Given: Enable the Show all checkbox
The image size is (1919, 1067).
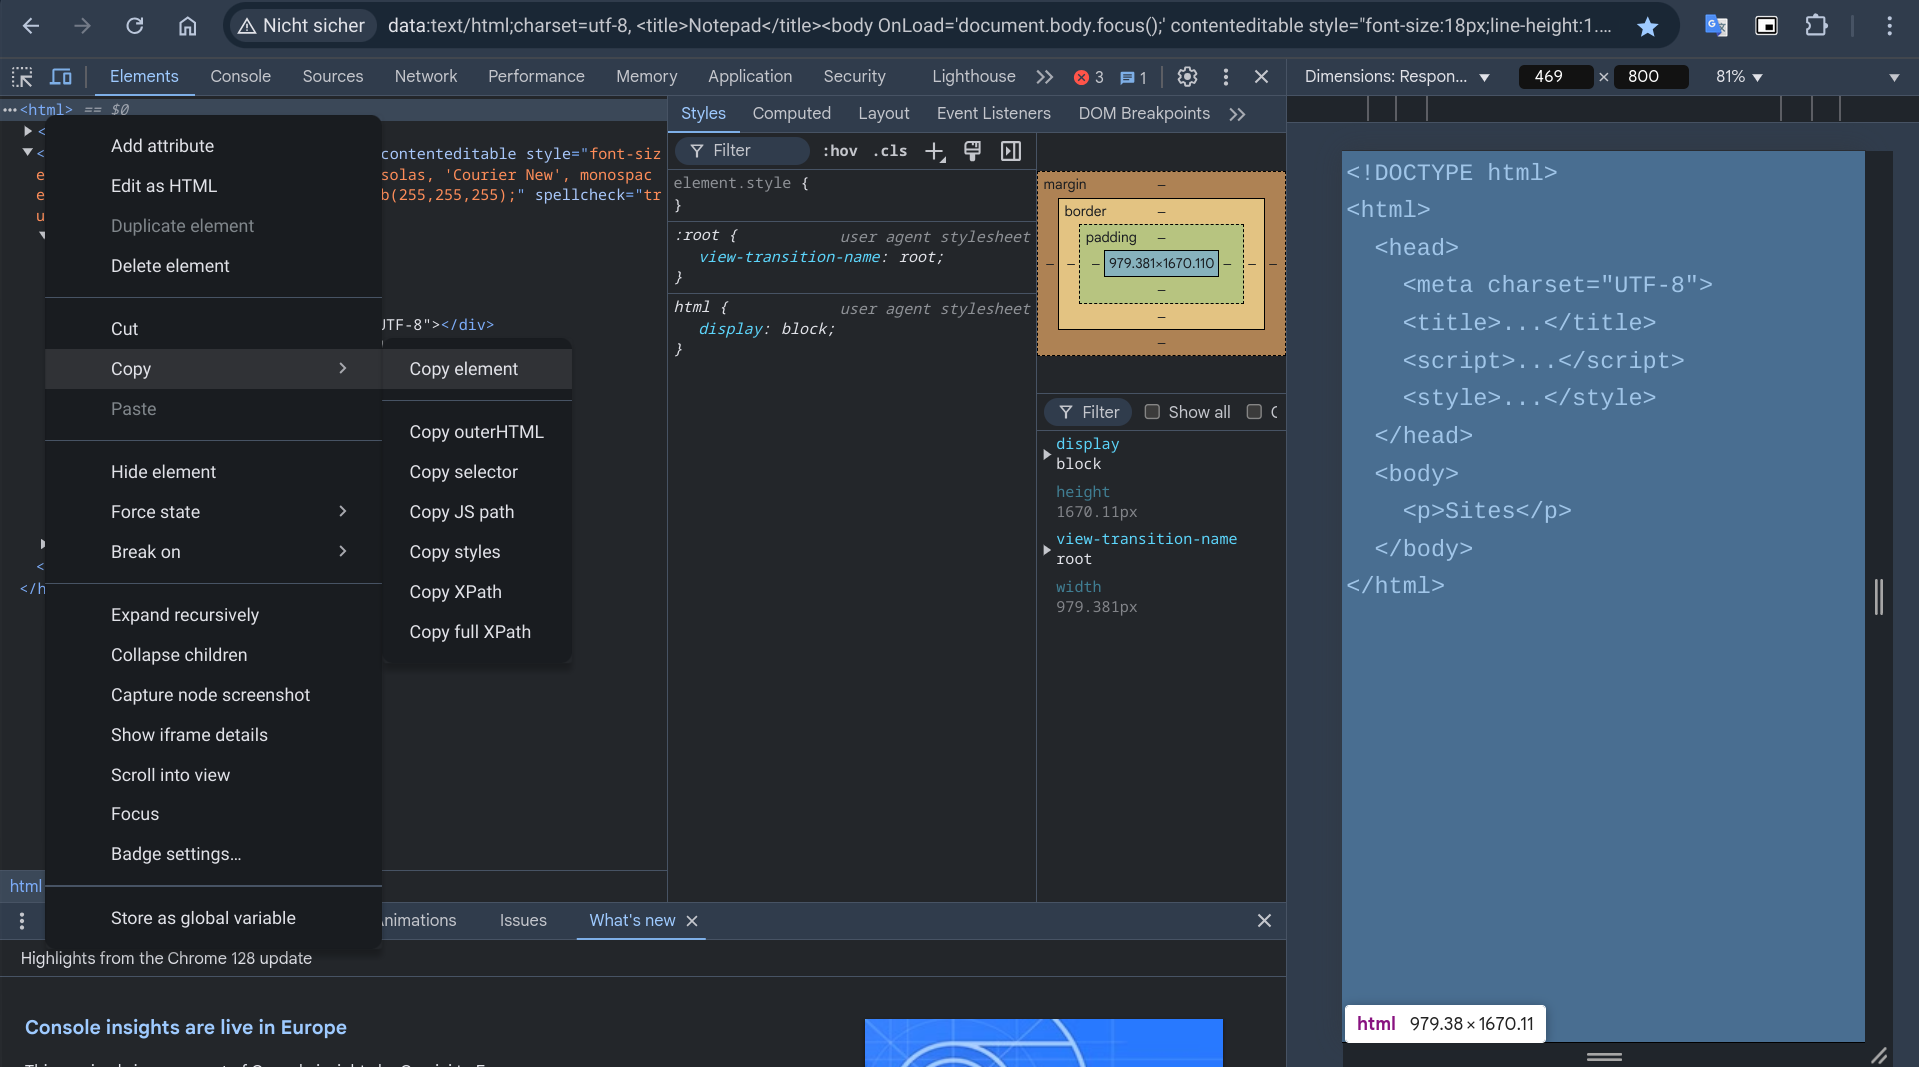Looking at the screenshot, I should (x=1152, y=412).
